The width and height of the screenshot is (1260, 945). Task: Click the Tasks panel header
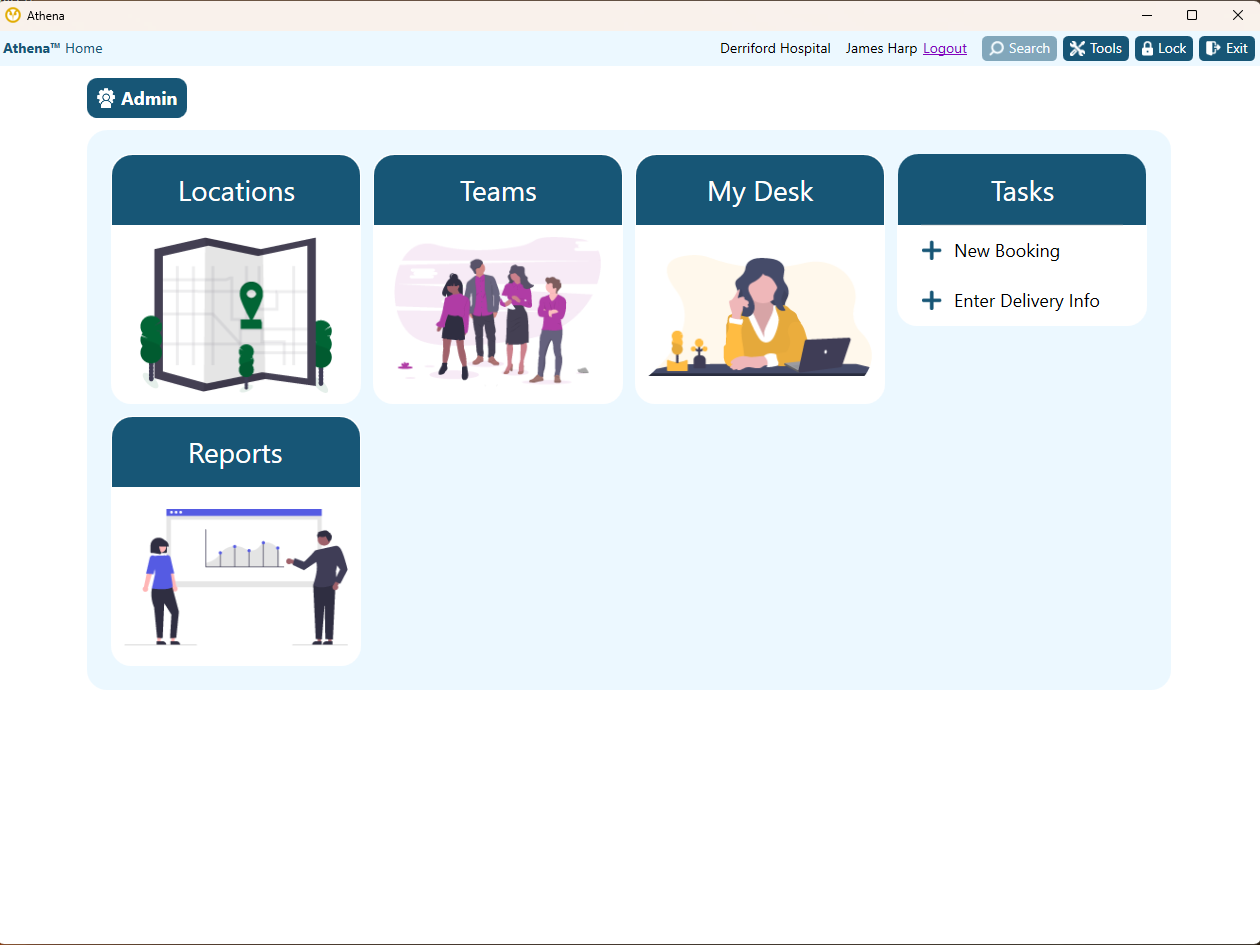1022,190
